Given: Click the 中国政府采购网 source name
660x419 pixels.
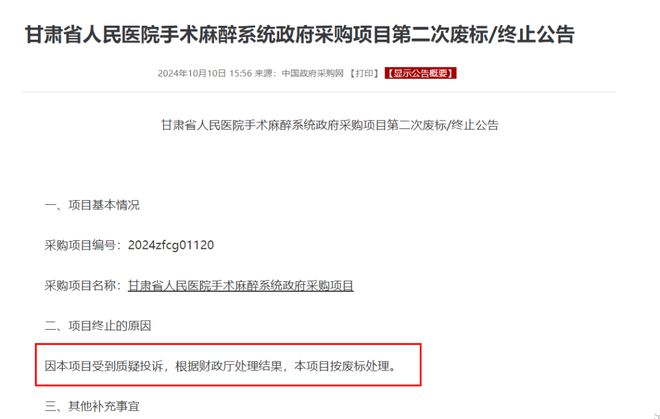Looking at the screenshot, I should pos(312,73).
